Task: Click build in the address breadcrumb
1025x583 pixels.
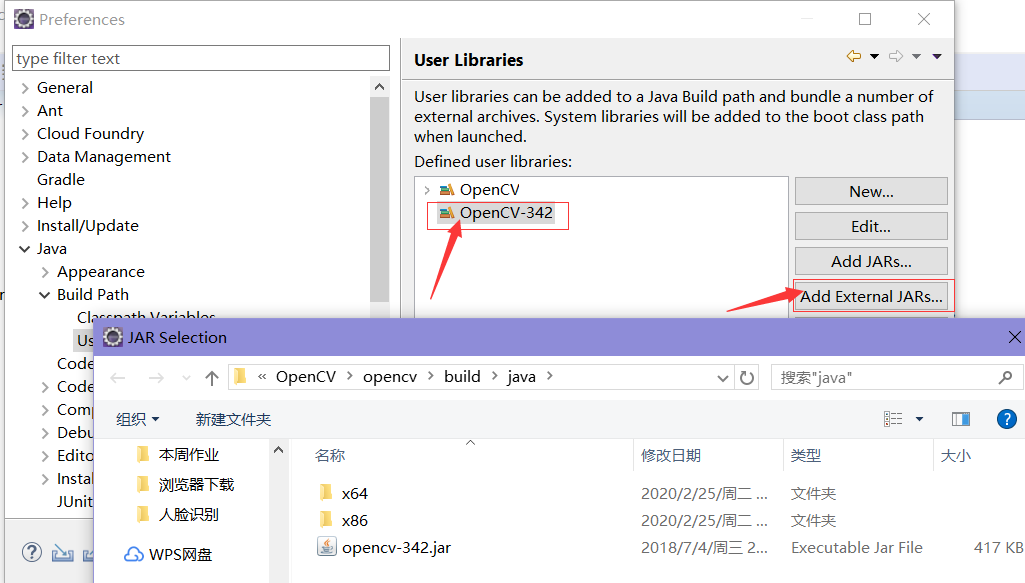Action: pos(462,377)
